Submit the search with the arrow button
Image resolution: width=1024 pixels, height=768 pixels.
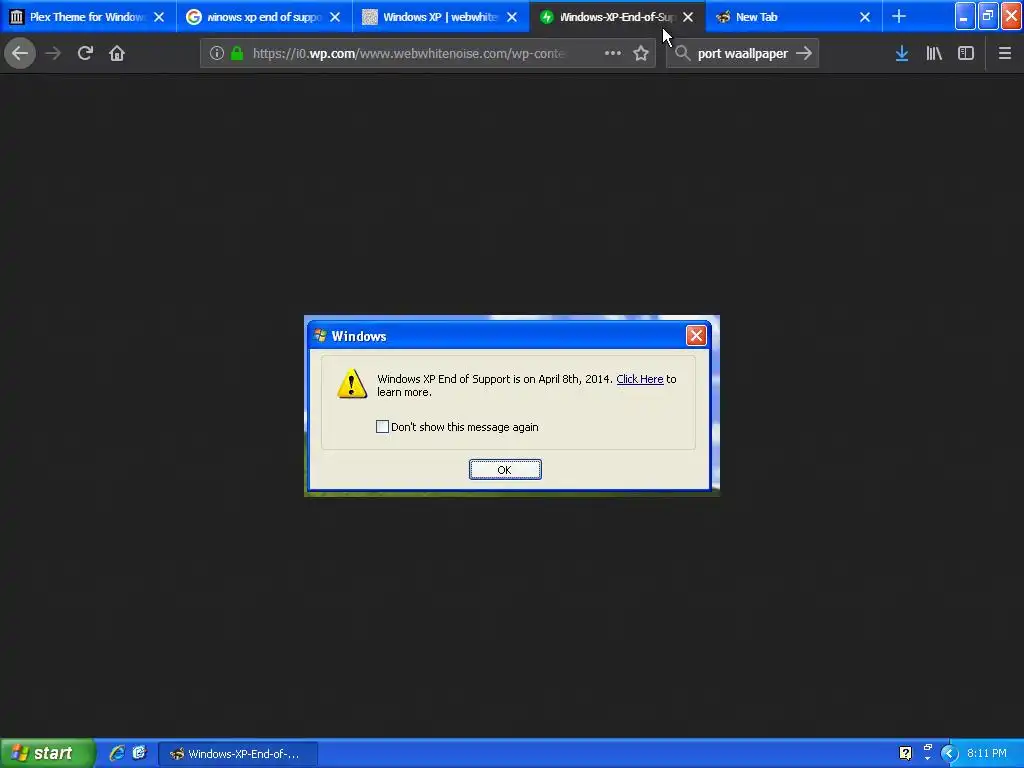[805, 53]
